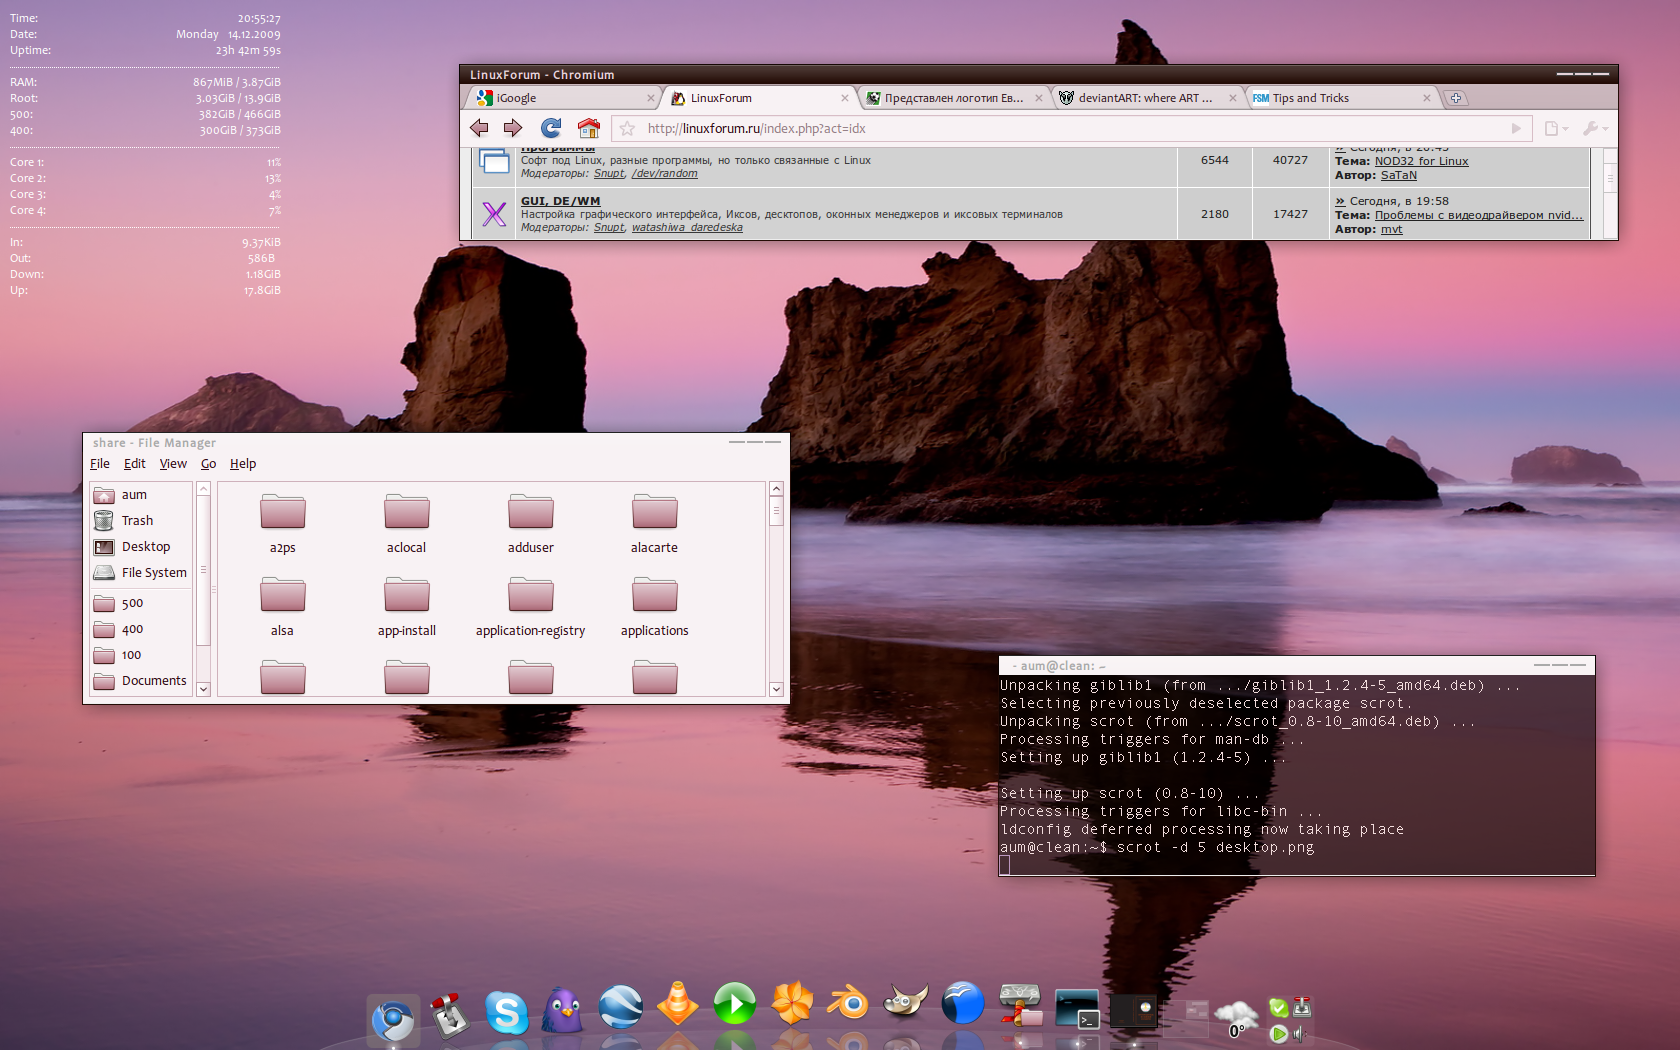Select Trash in the file manager sidebar
1680x1050 pixels.
click(x=137, y=521)
